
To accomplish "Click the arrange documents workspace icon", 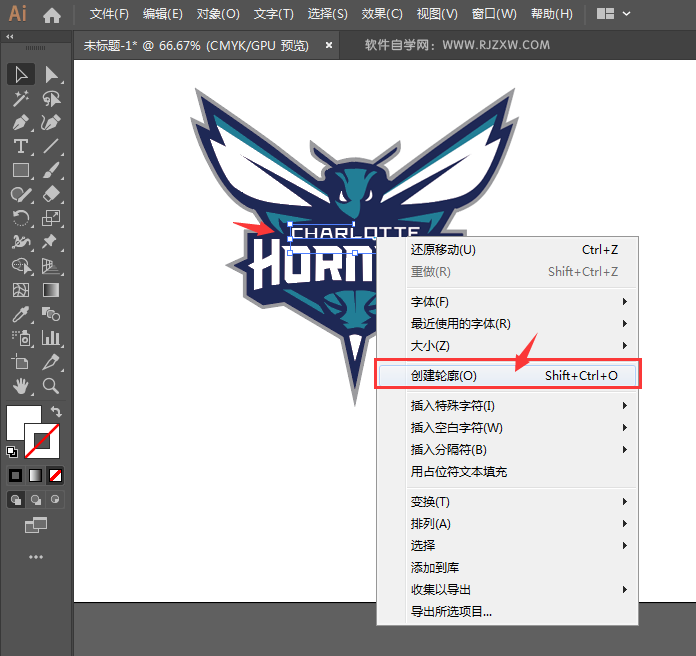I will tap(605, 14).
